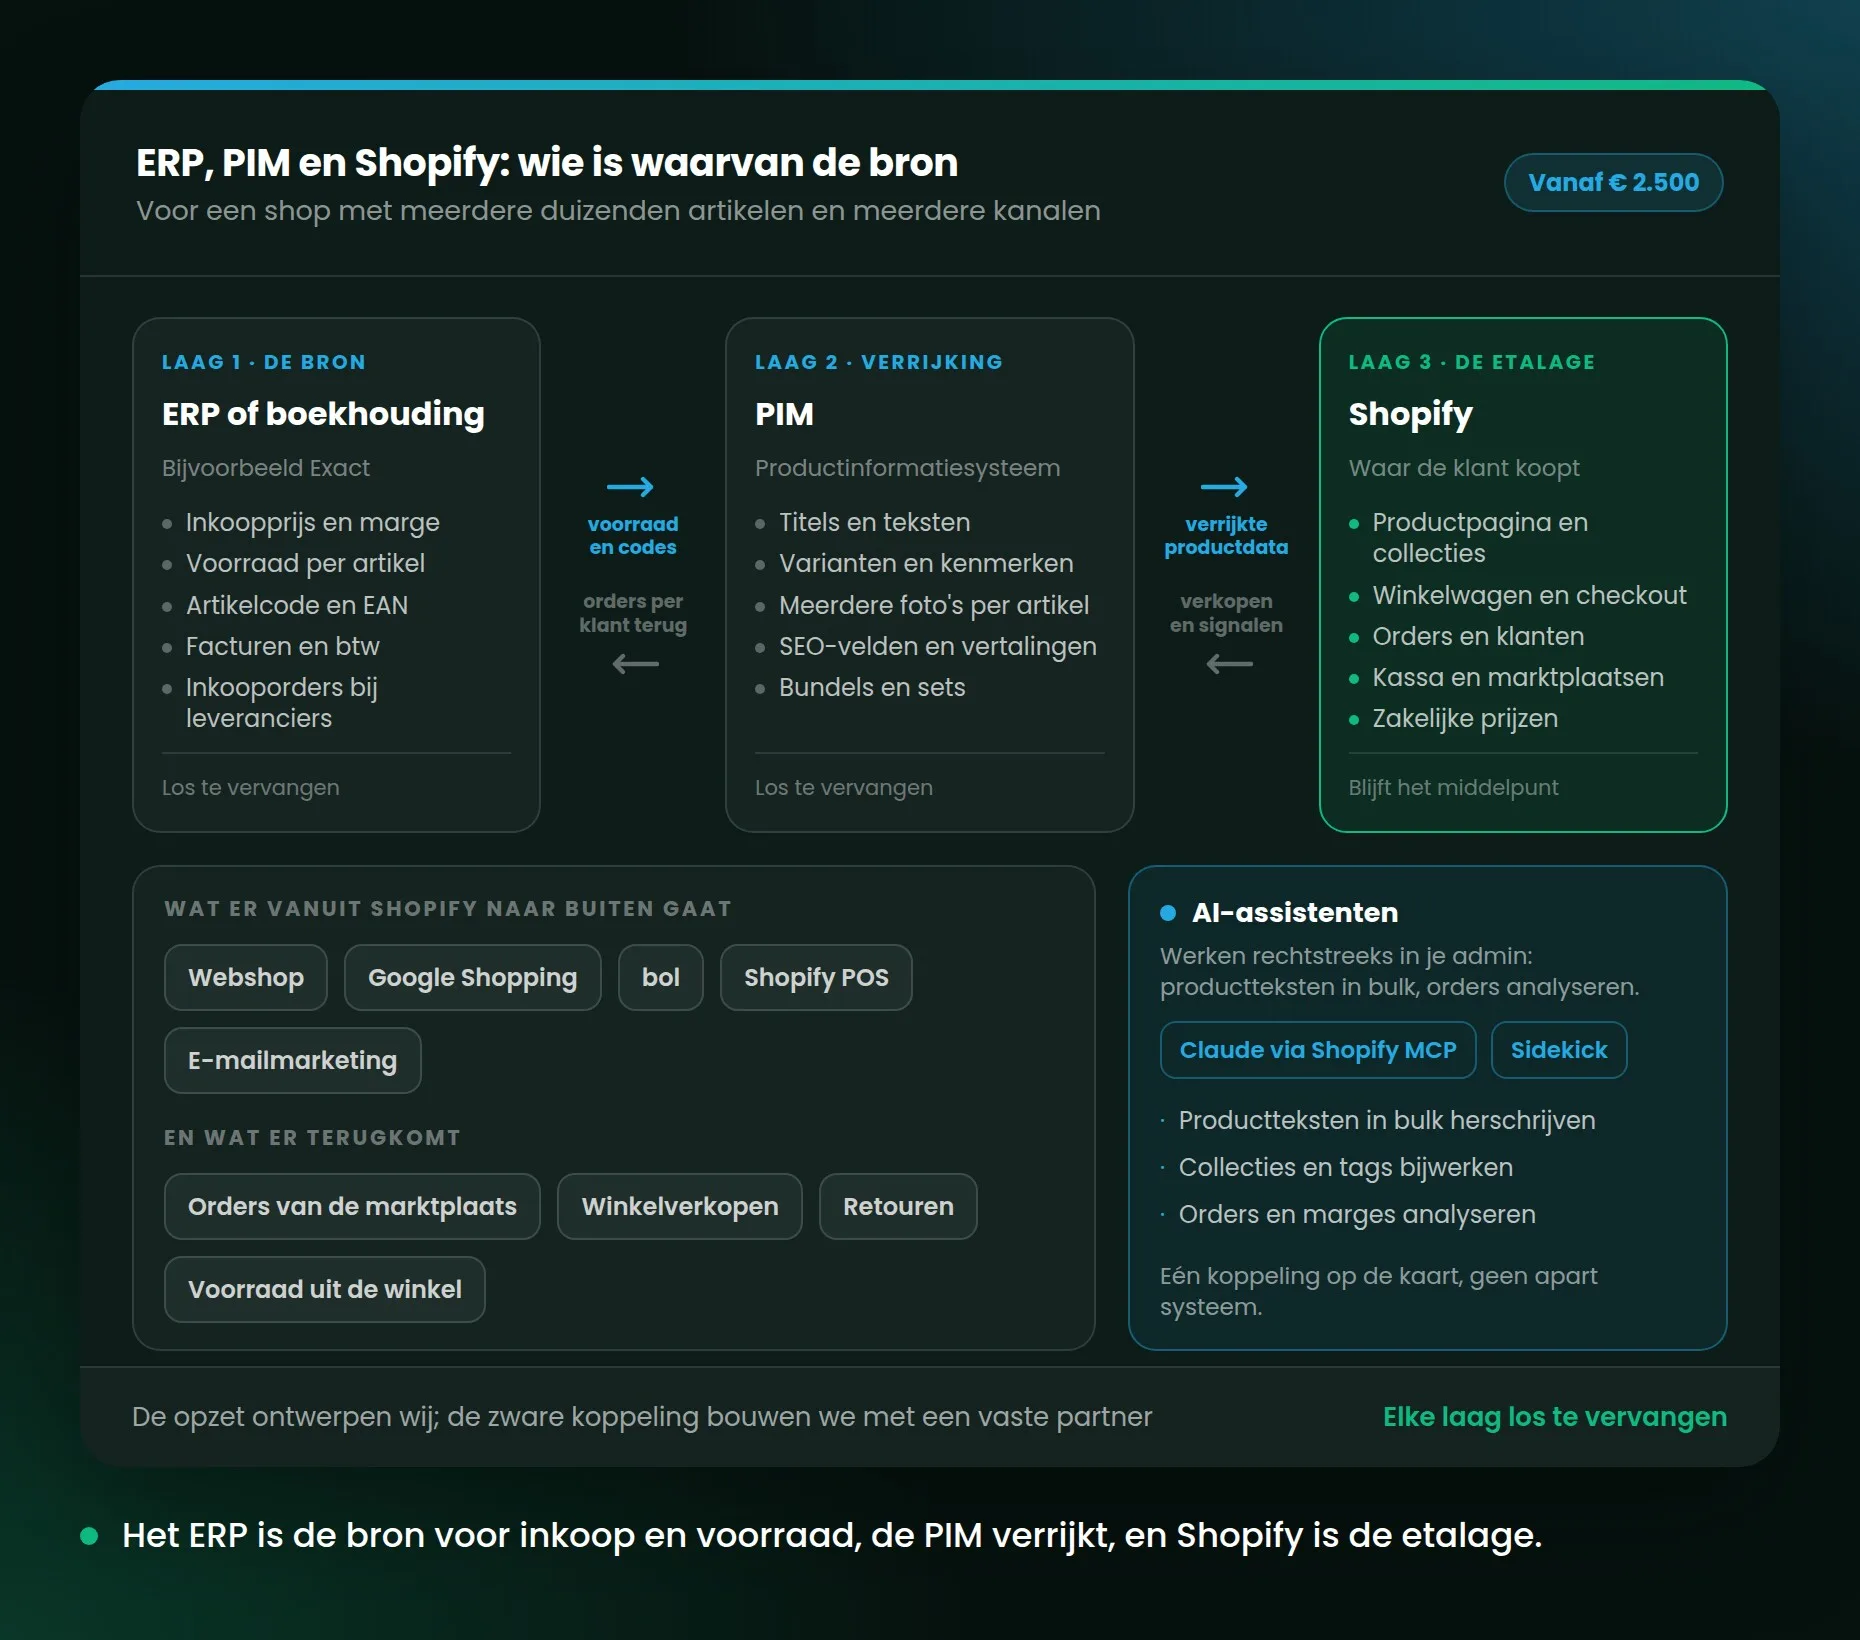
Task: Select 'Orders van de marktplaats' chip
Action: point(352,1206)
